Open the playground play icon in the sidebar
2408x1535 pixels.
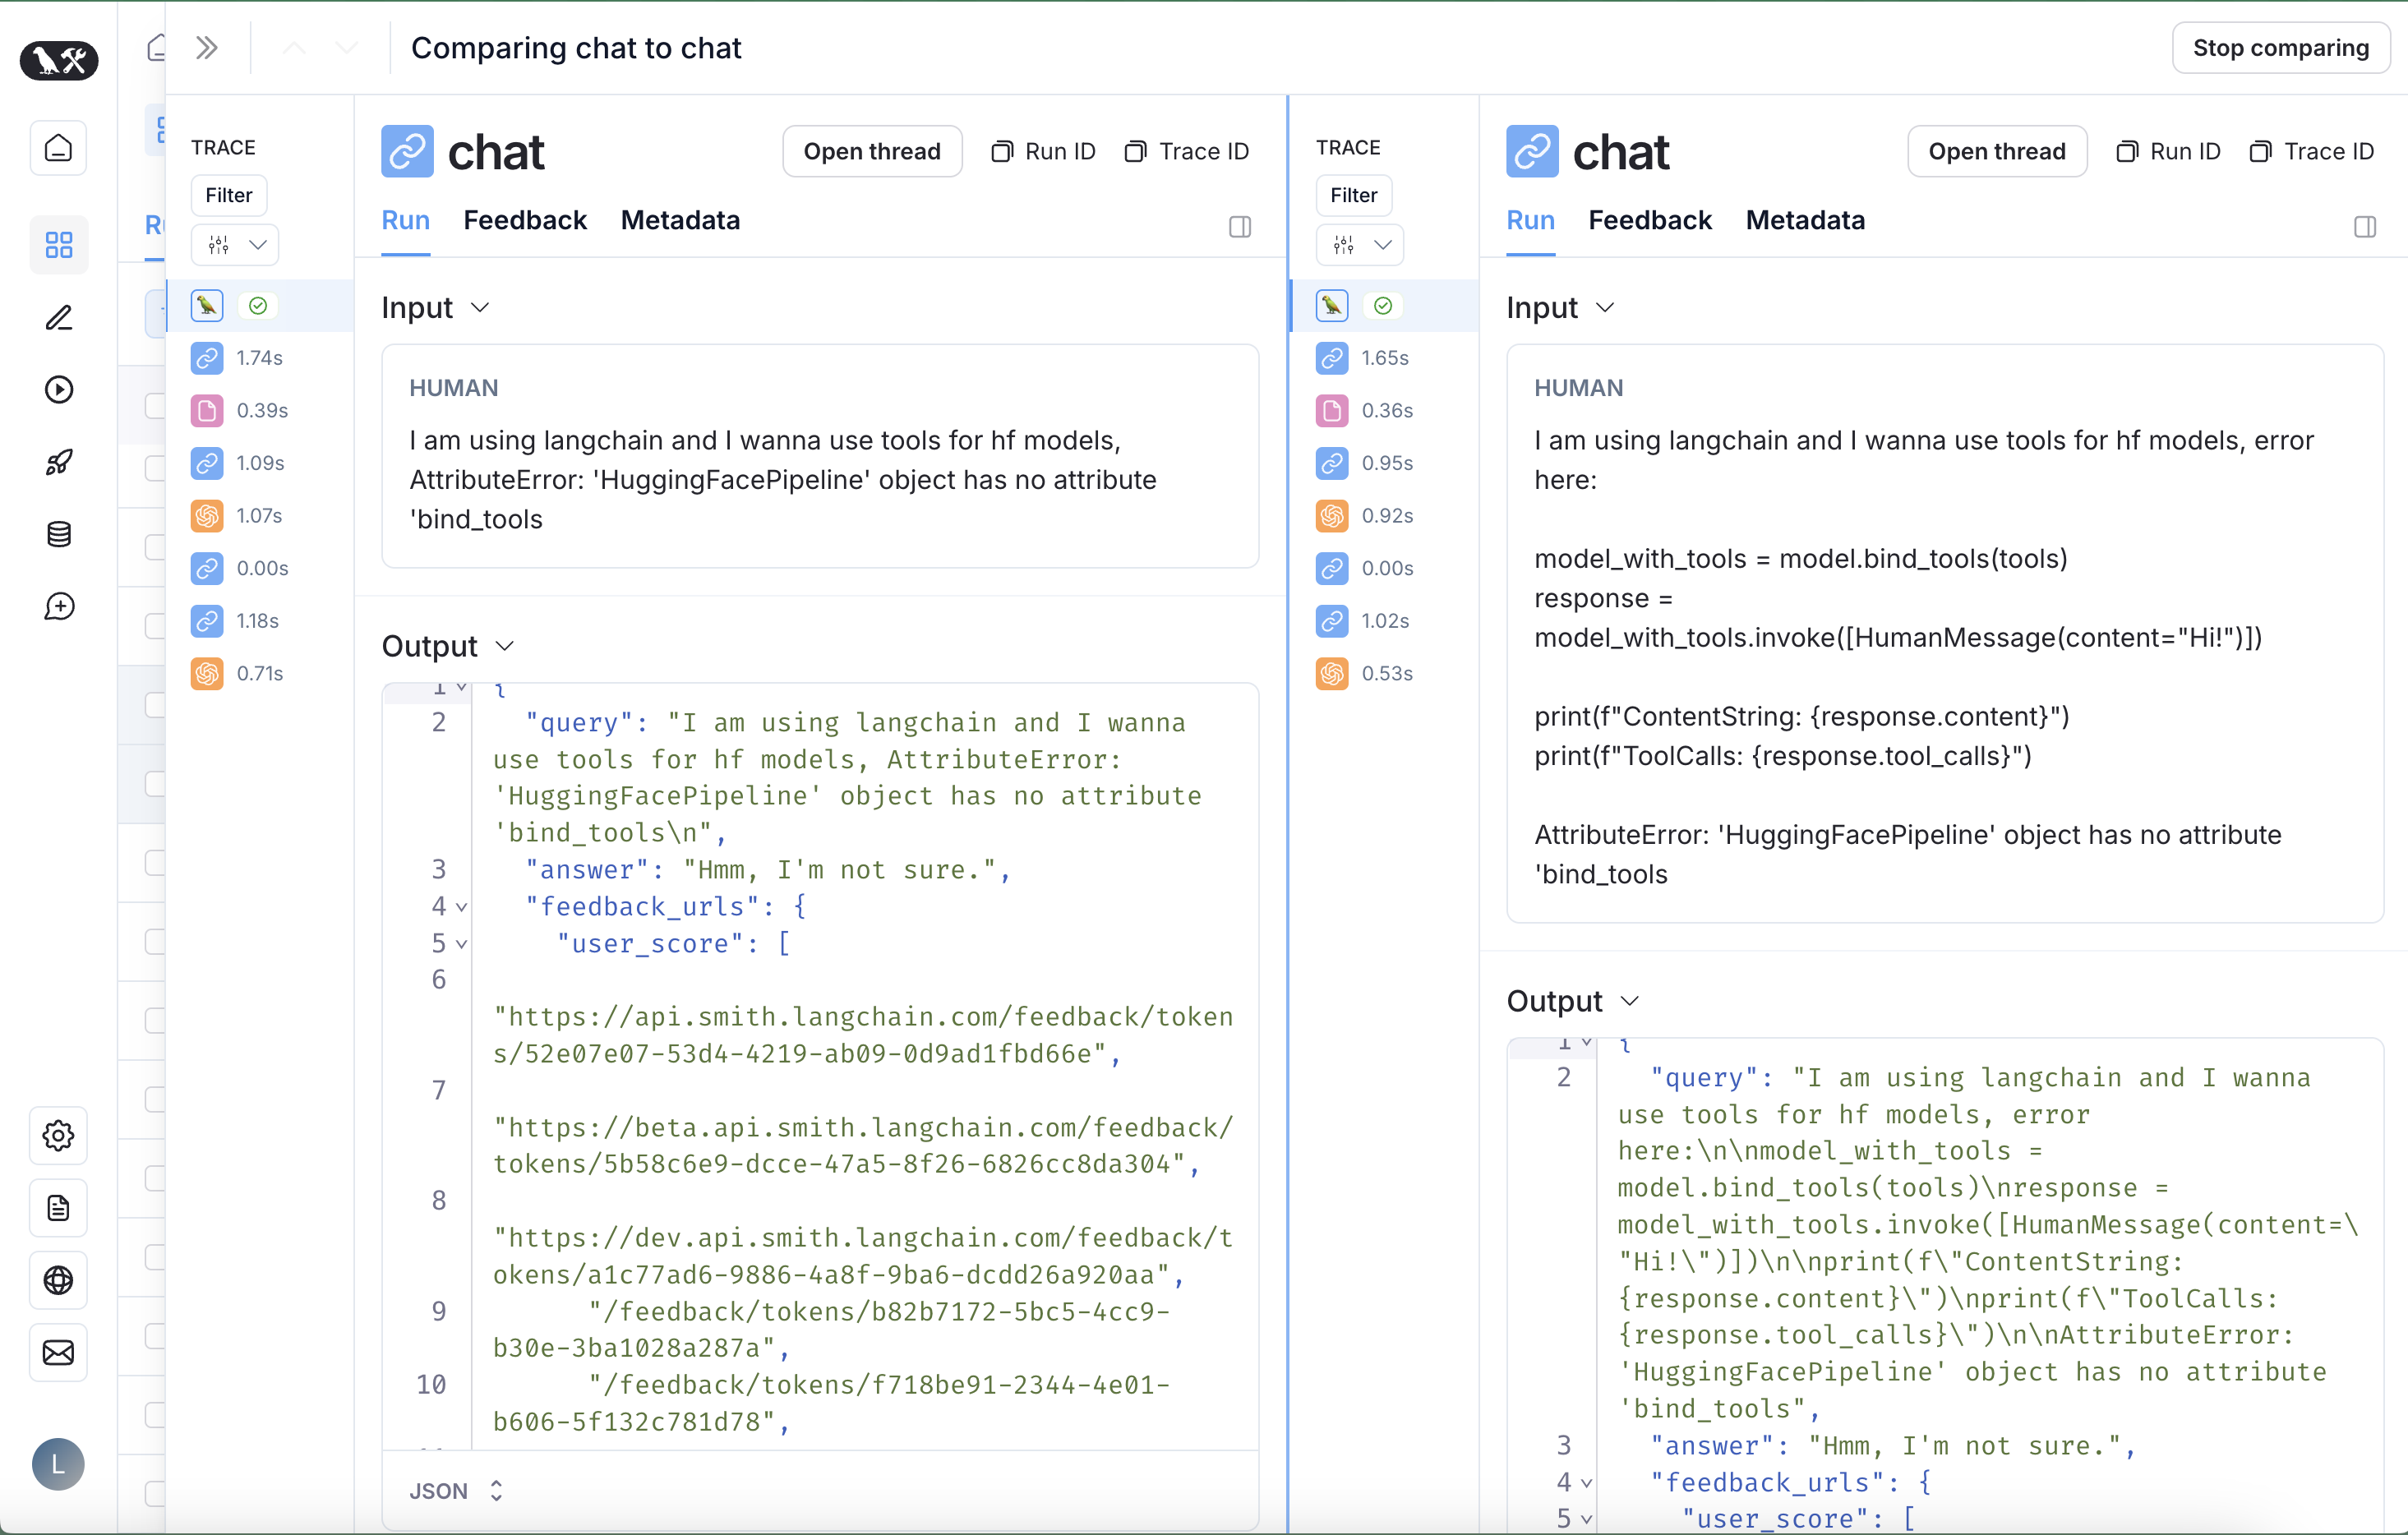58,389
